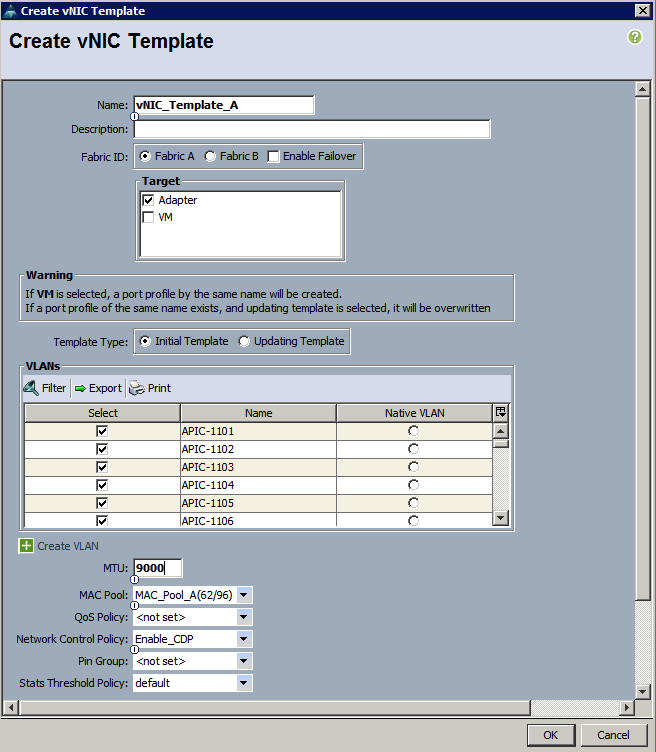Click the Filter toolbar label
Screen dimensions: 656x752
54,388
